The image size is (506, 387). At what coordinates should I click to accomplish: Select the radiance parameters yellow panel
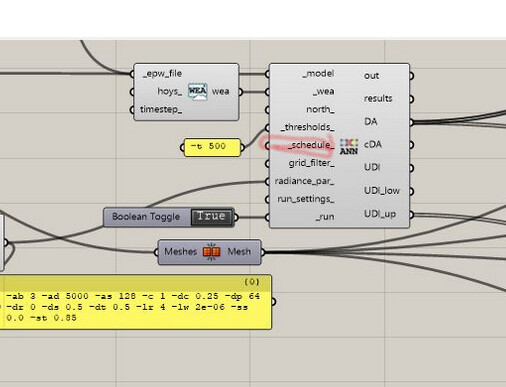click(x=136, y=302)
